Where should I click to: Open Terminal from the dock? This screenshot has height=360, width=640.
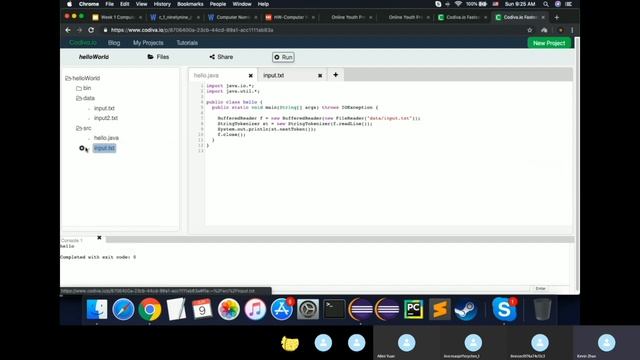point(334,309)
